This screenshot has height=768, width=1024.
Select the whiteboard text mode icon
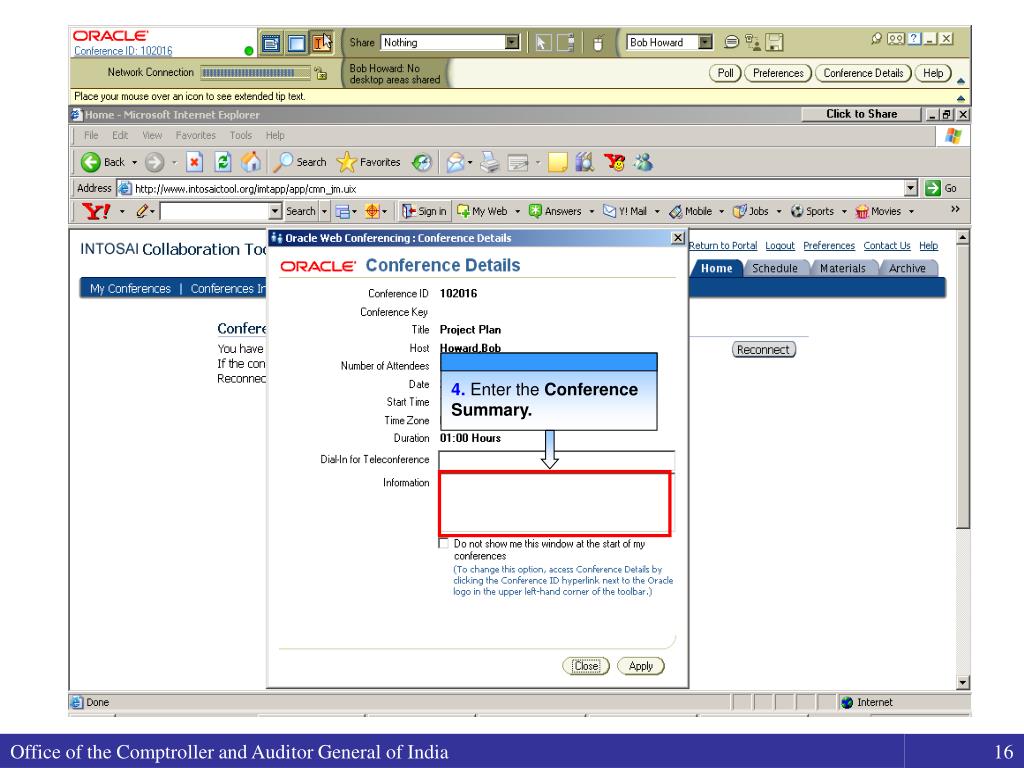[x=321, y=43]
